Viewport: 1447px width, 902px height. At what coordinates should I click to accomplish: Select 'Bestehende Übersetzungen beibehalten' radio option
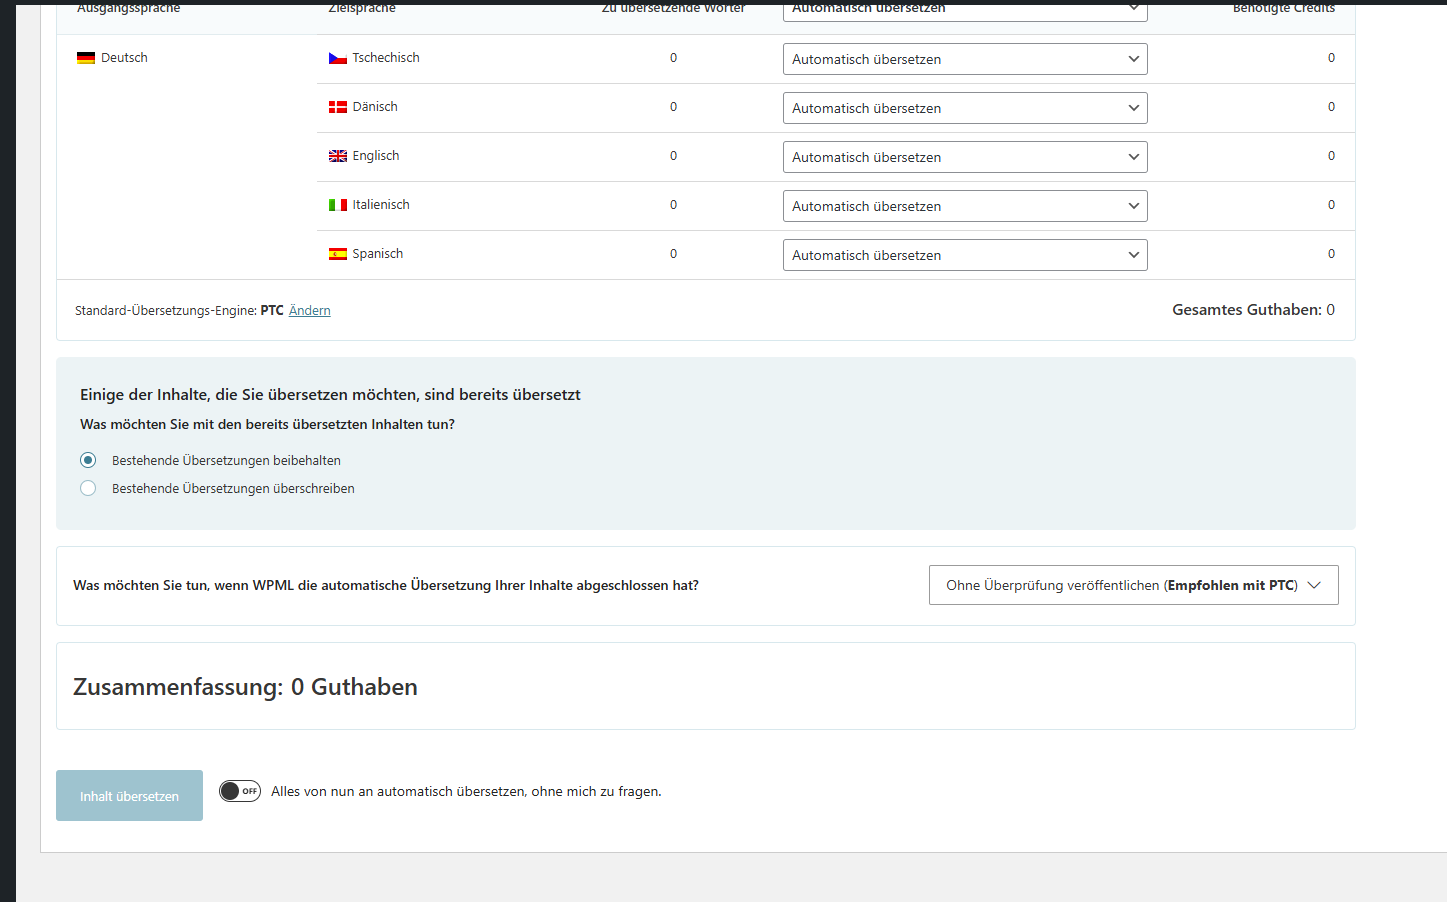tap(88, 460)
